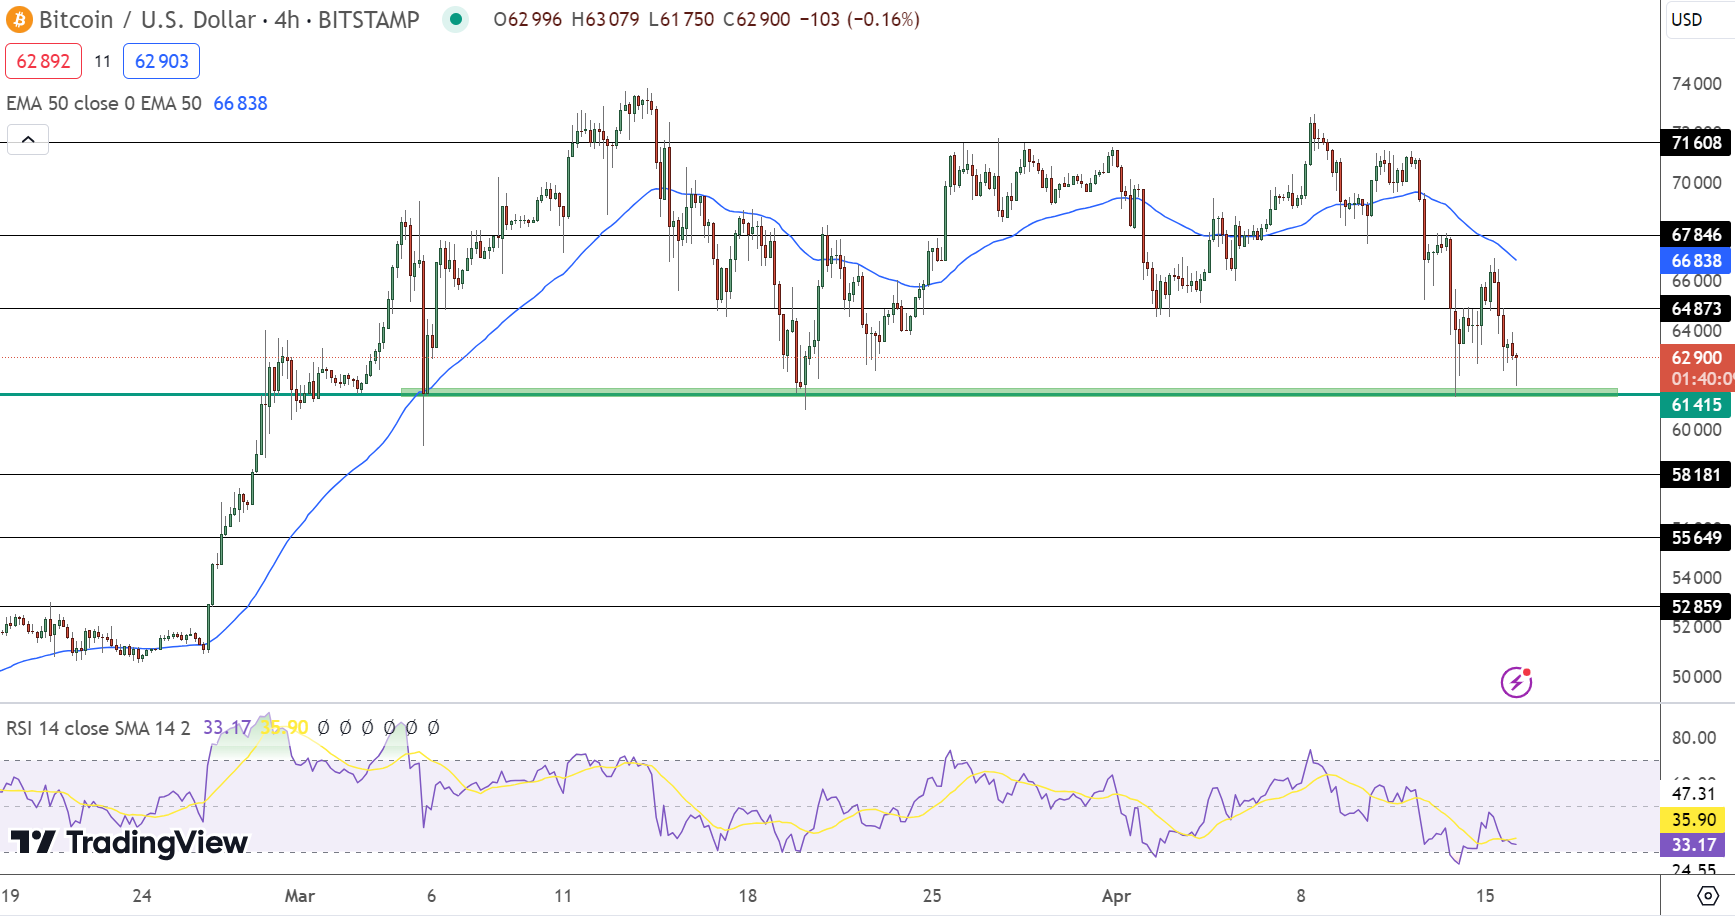The width and height of the screenshot is (1735, 916).
Task: Click the blue buy price 62903 button
Action: tap(161, 61)
